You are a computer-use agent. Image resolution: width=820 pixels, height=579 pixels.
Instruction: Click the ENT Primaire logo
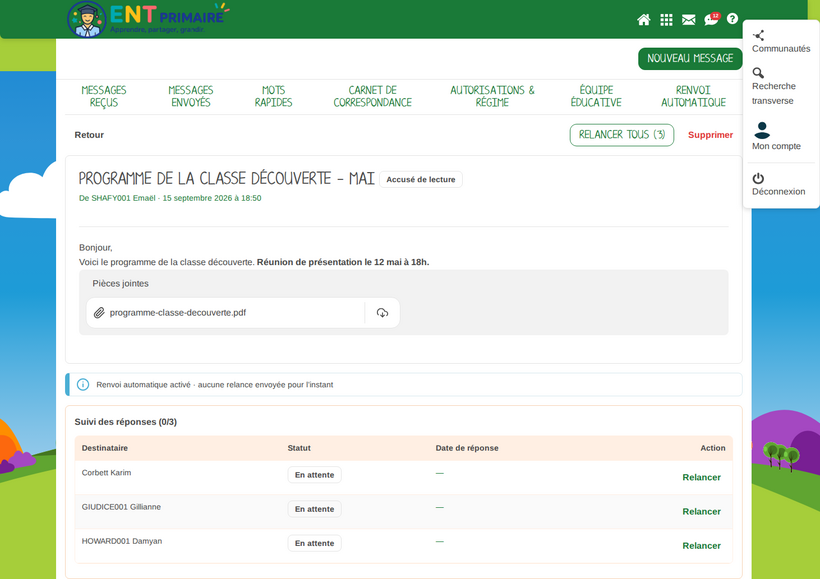(148, 19)
